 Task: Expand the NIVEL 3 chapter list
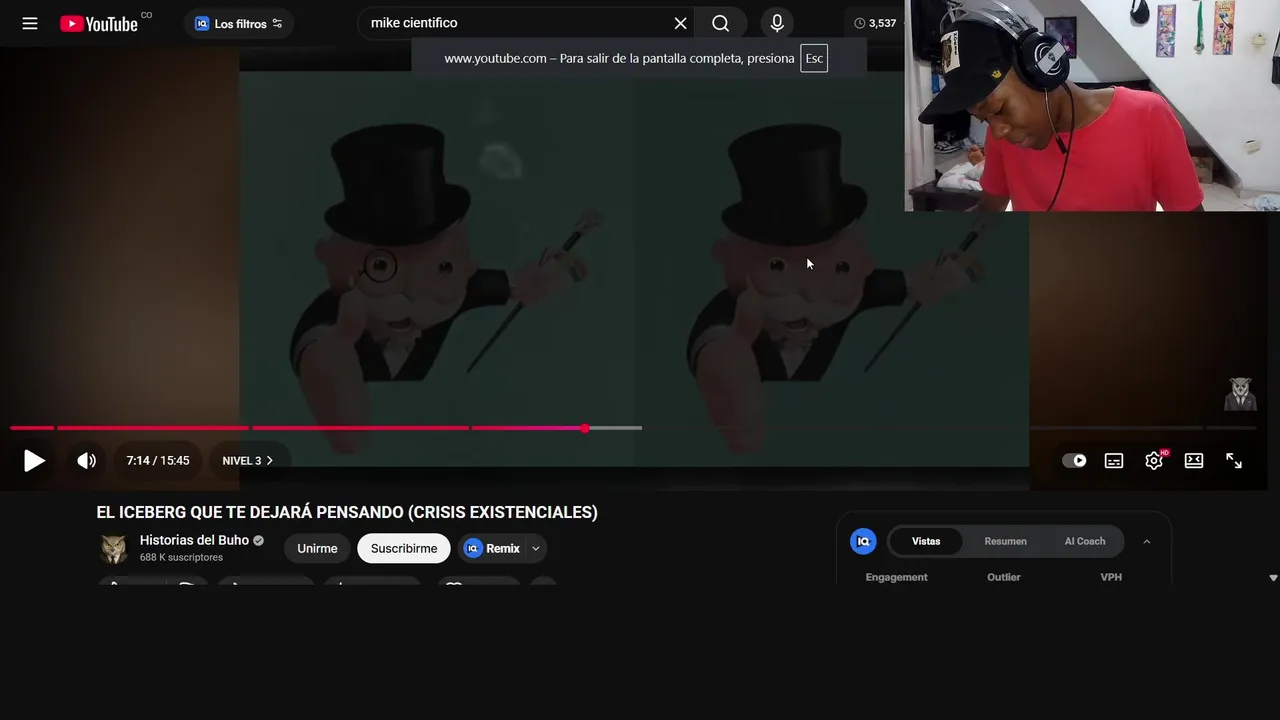pyautogui.click(x=247, y=461)
